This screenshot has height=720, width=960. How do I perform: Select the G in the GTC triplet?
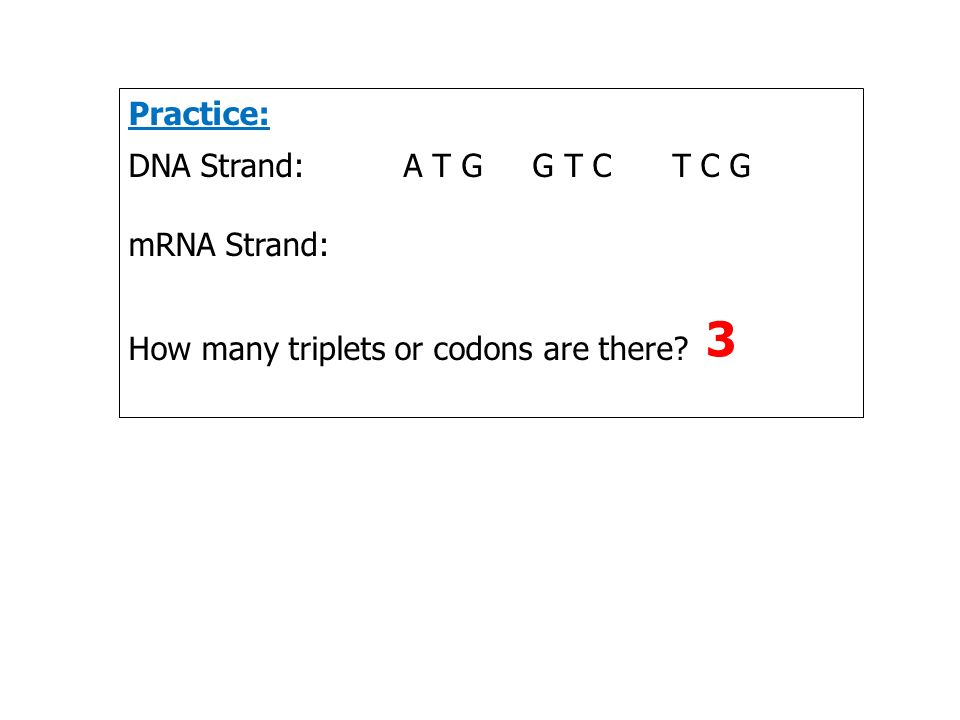(542, 166)
